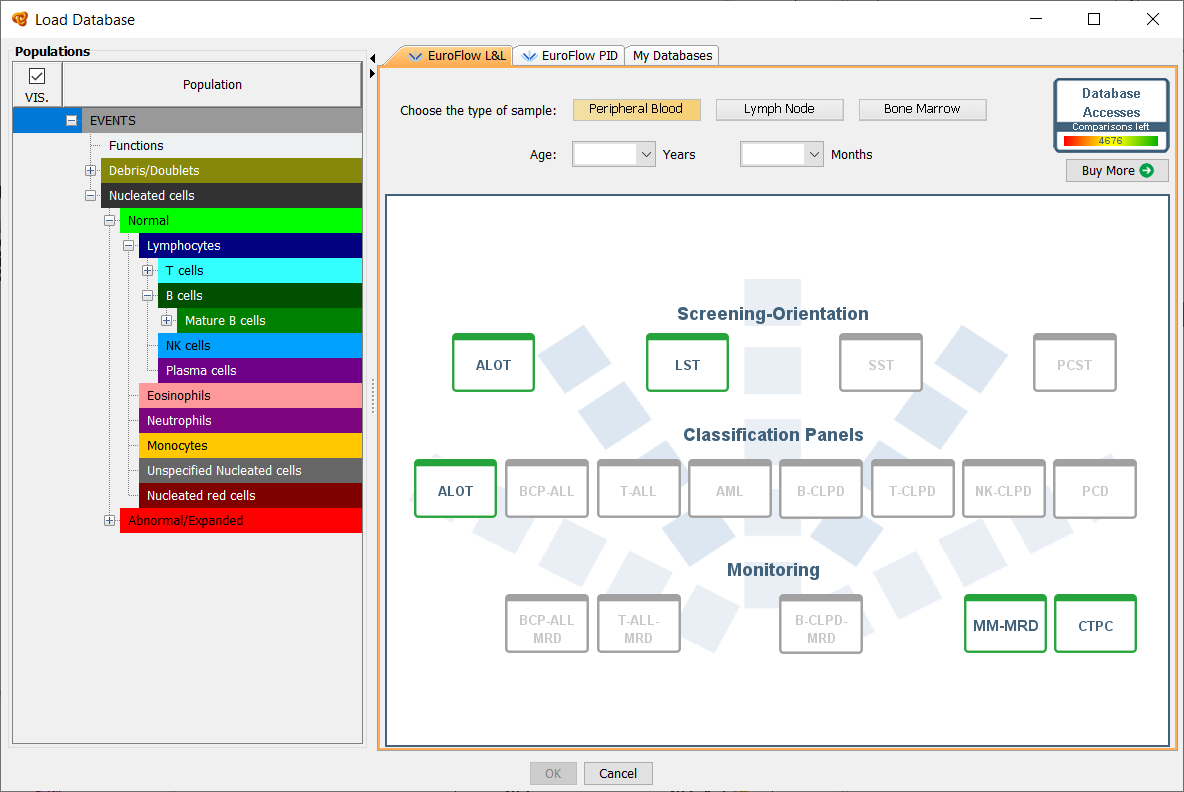This screenshot has height=792, width=1184.
Task: Click the right arrow to expand Populations panel
Action: (372, 73)
